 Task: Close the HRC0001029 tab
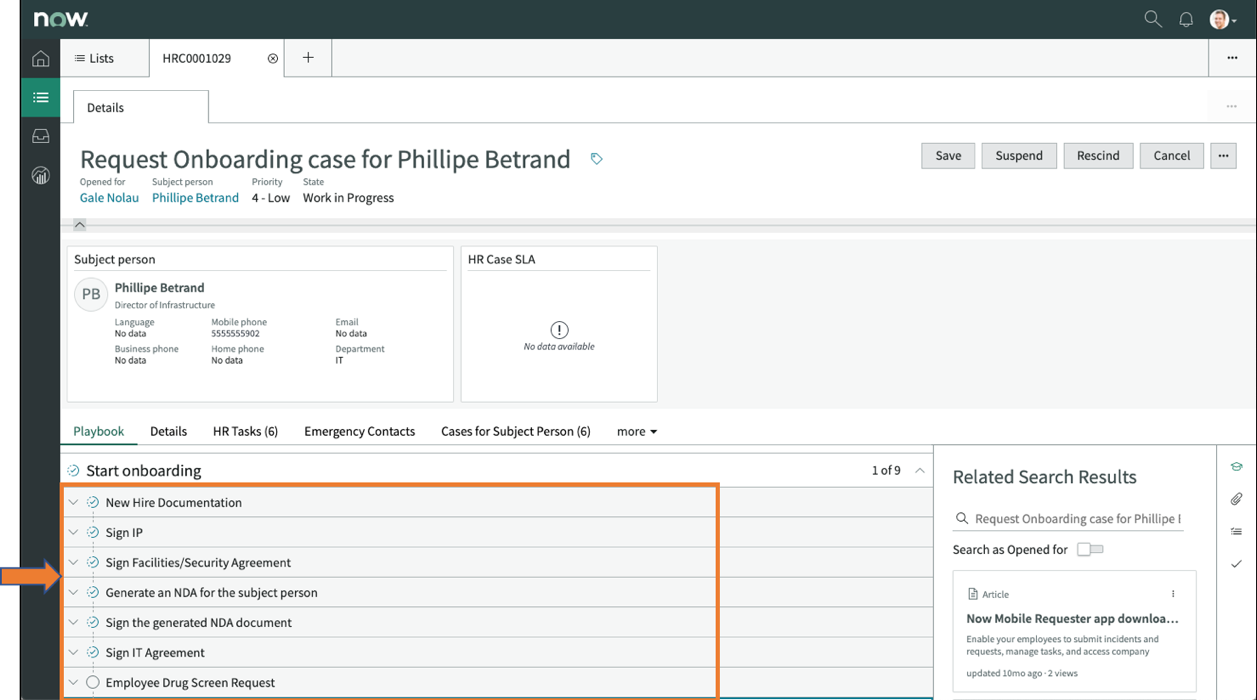tap(272, 59)
